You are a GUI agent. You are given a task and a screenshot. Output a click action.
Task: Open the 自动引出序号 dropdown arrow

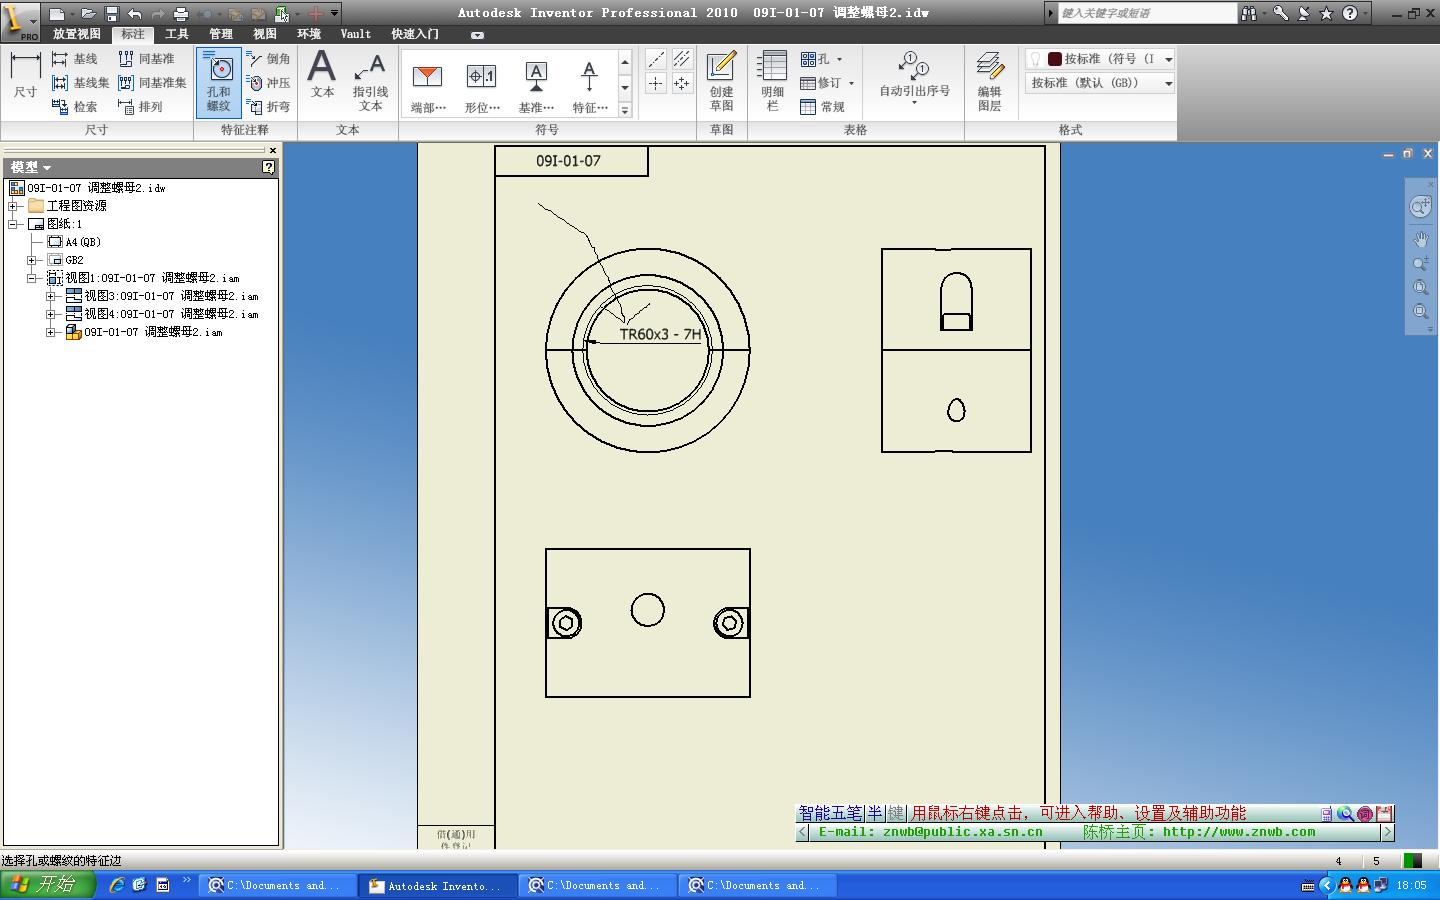click(914, 104)
